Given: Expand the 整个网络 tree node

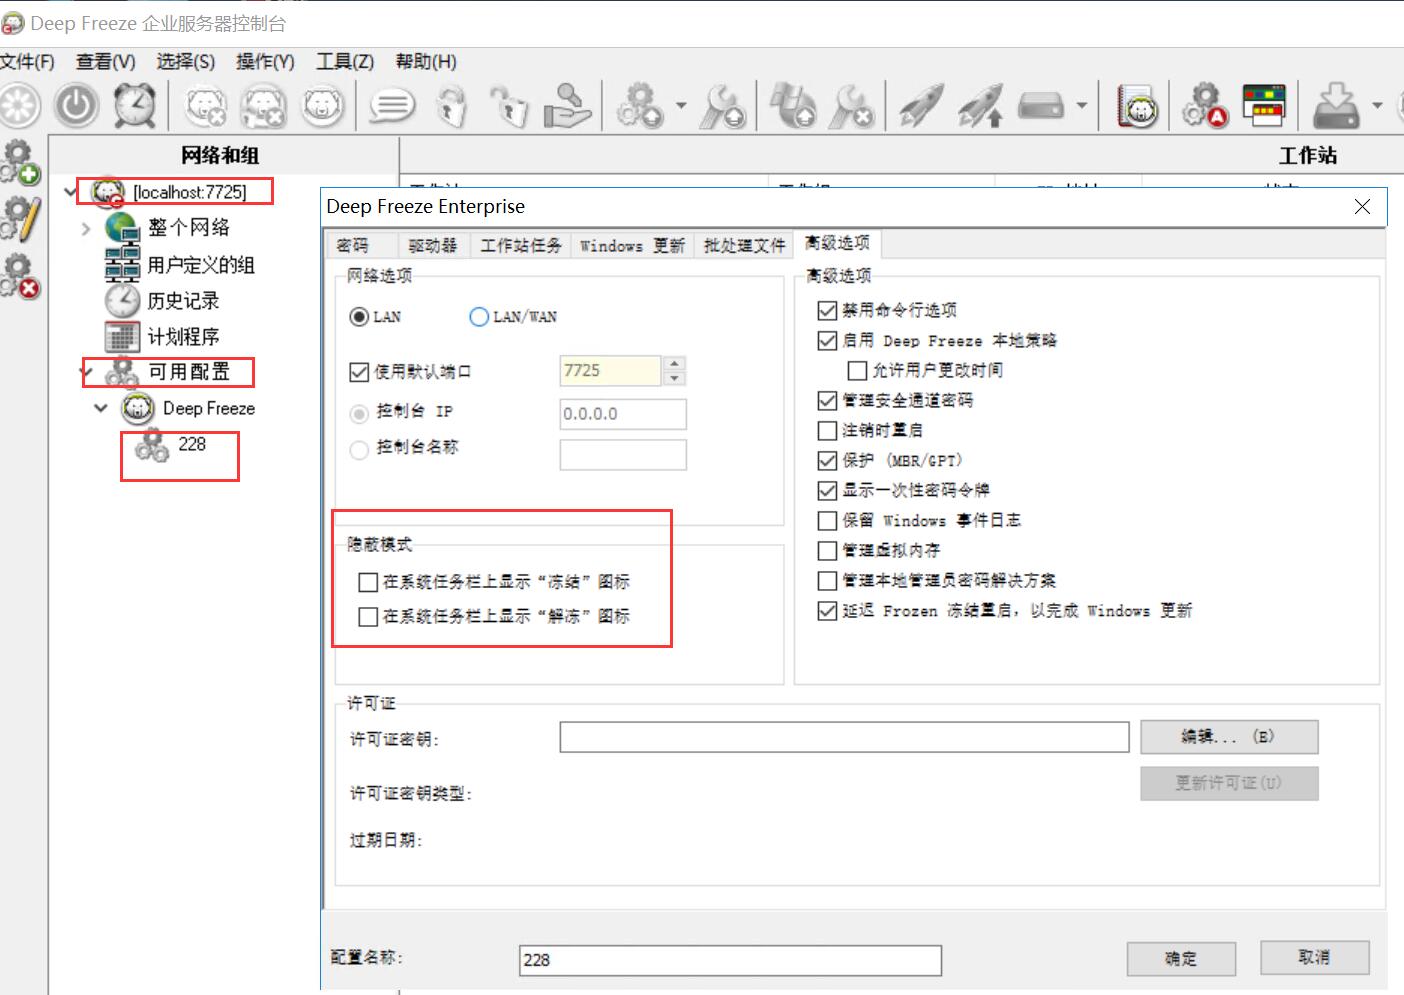Looking at the screenshot, I should coord(86,229).
